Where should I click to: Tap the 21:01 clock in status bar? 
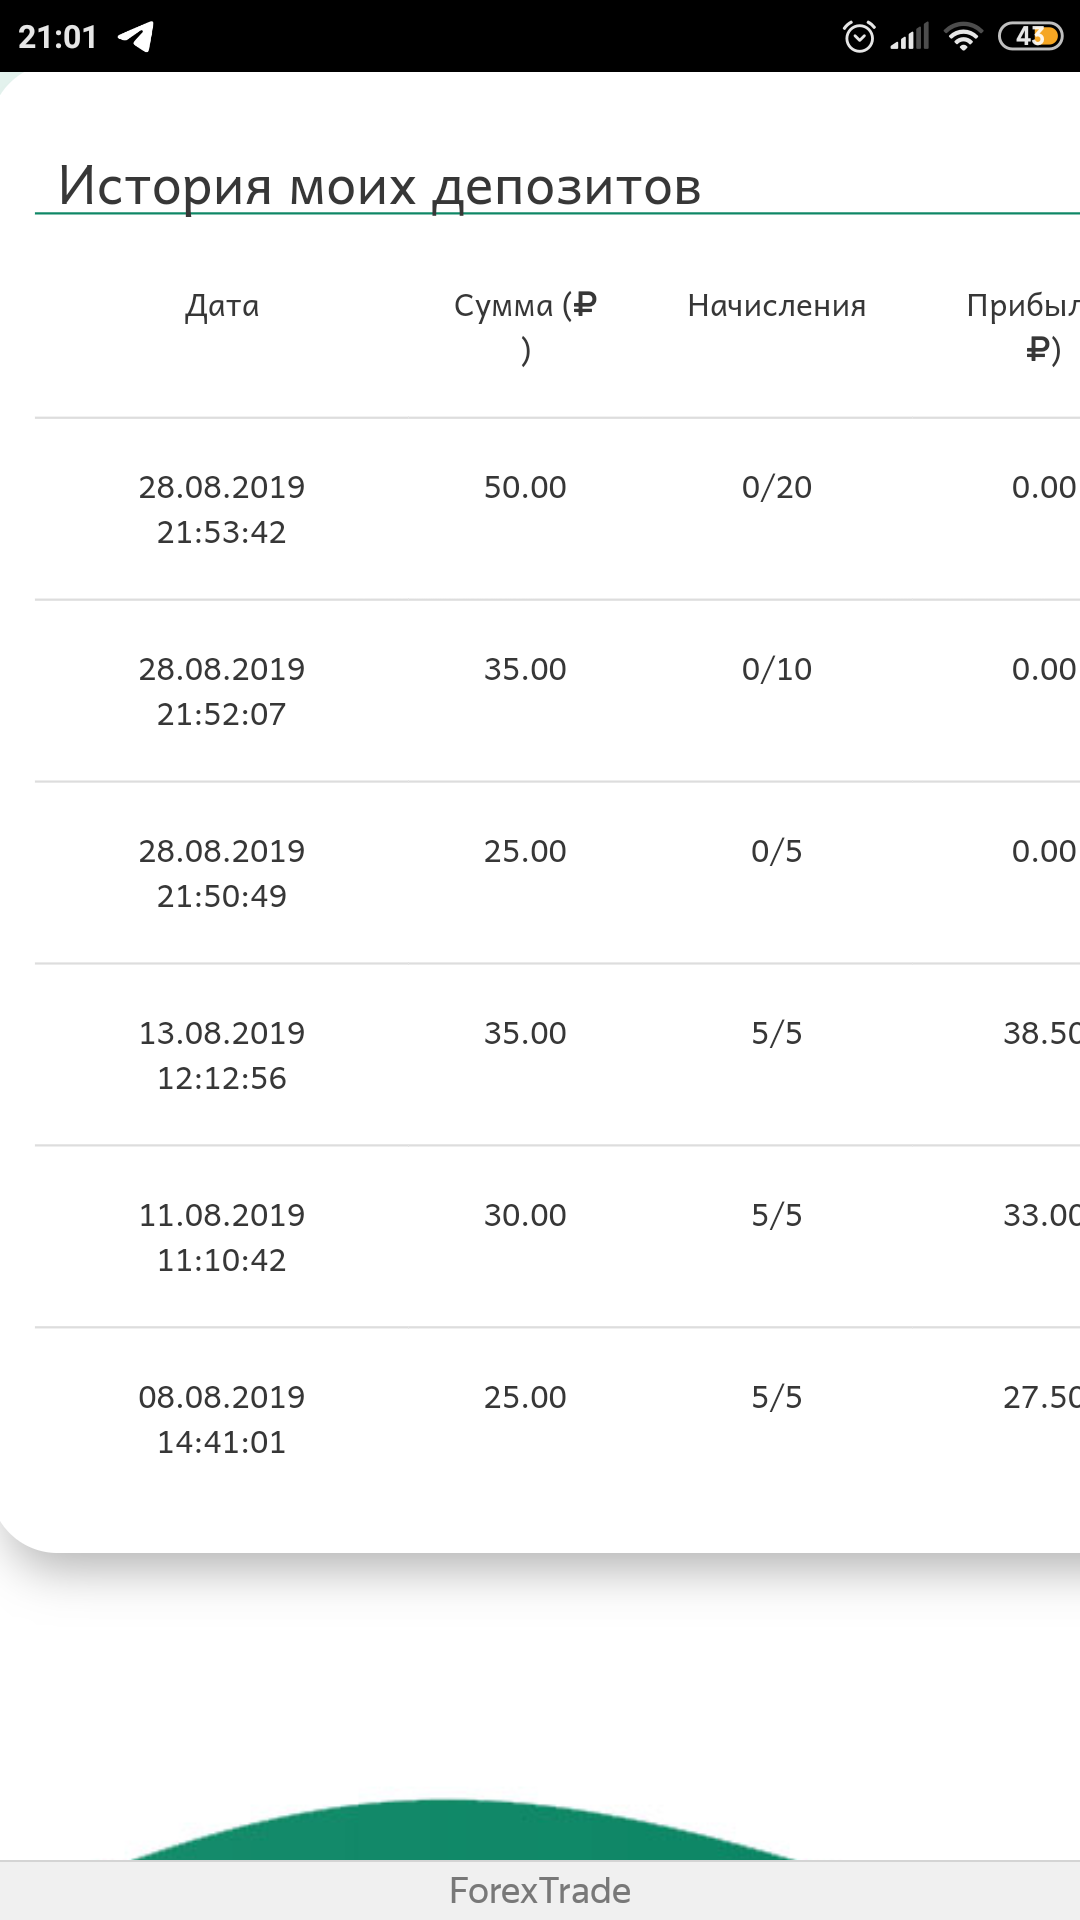click(58, 37)
